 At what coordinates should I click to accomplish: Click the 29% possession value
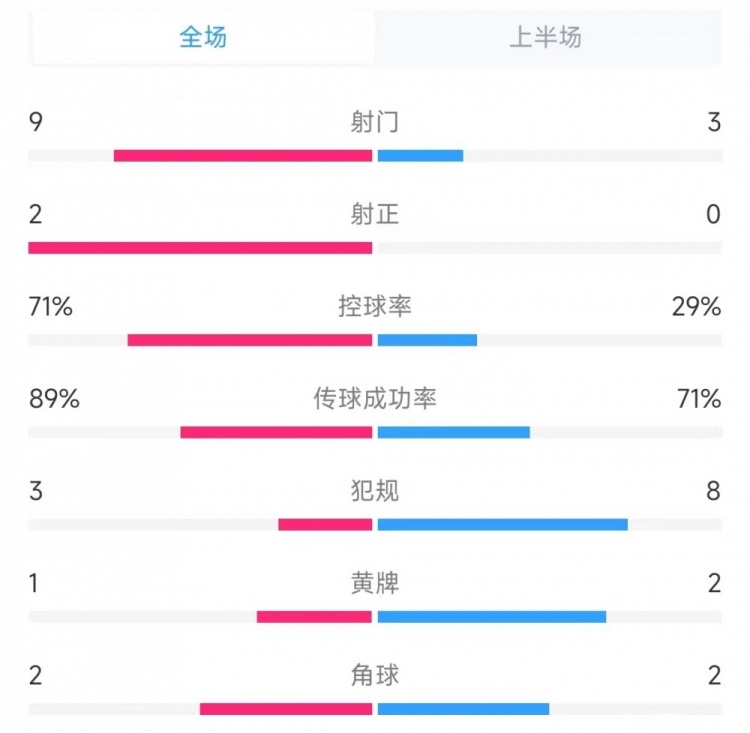696,307
